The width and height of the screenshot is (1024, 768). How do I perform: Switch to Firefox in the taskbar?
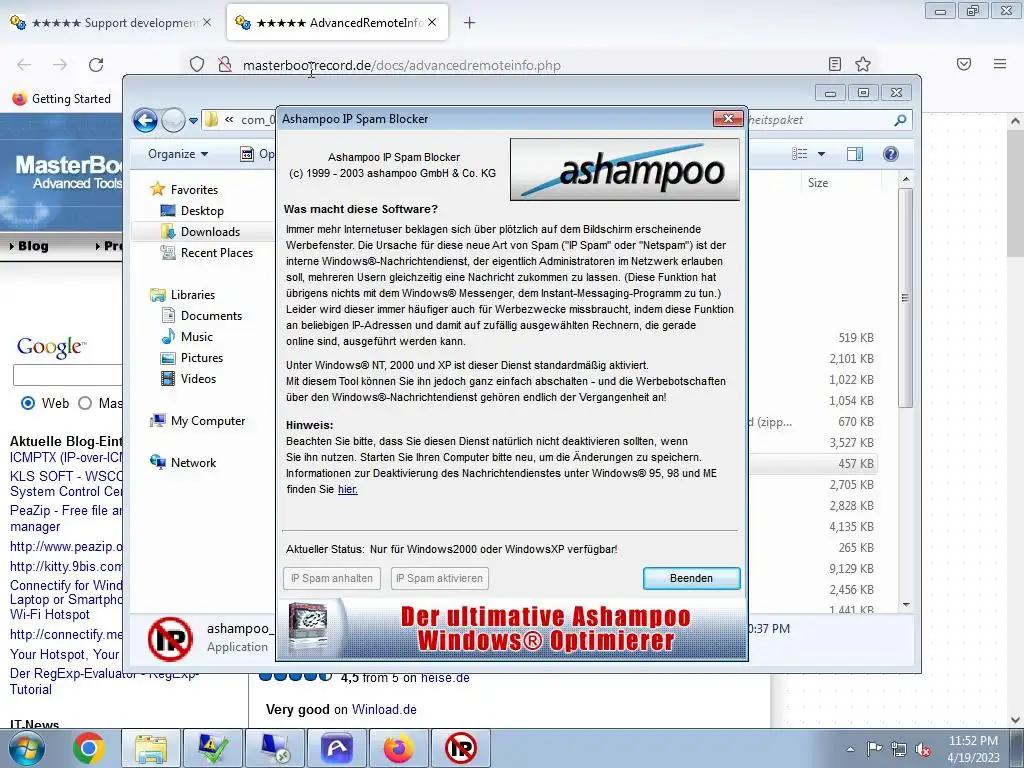[x=398, y=748]
